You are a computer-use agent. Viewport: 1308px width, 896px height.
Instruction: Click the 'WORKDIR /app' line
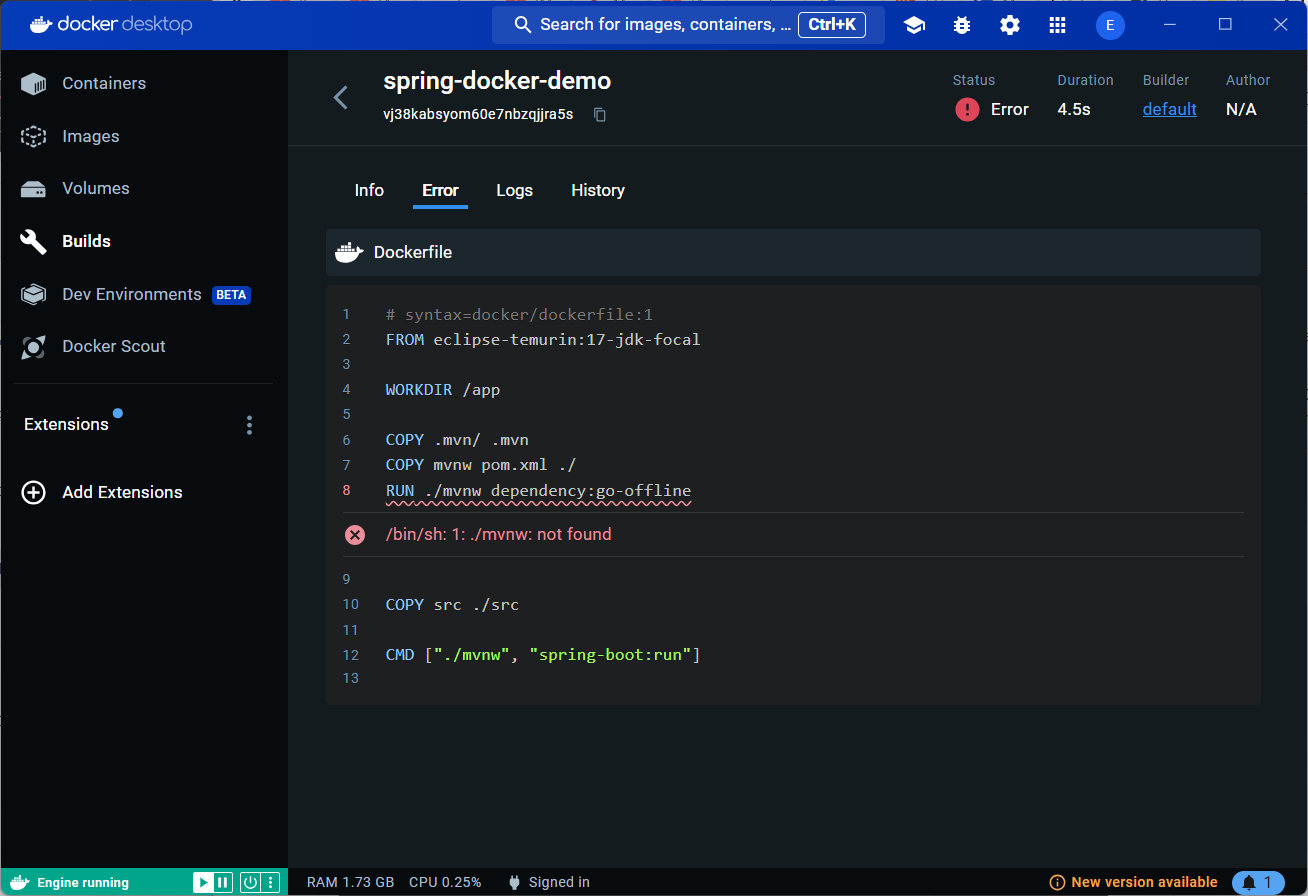[x=443, y=390]
